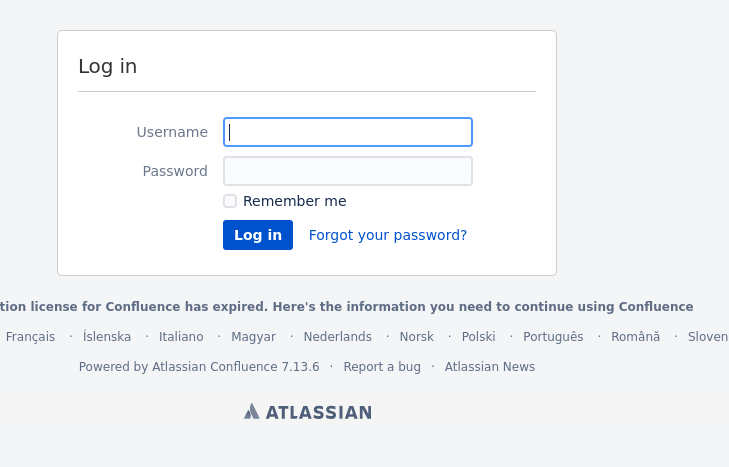Change language to Português

[553, 337]
